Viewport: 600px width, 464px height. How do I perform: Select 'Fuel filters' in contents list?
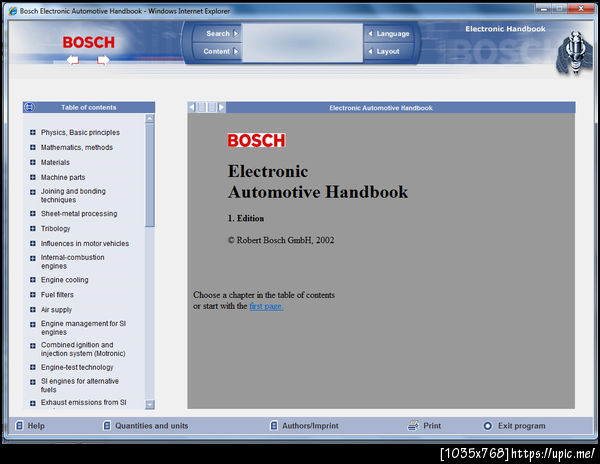pos(57,295)
